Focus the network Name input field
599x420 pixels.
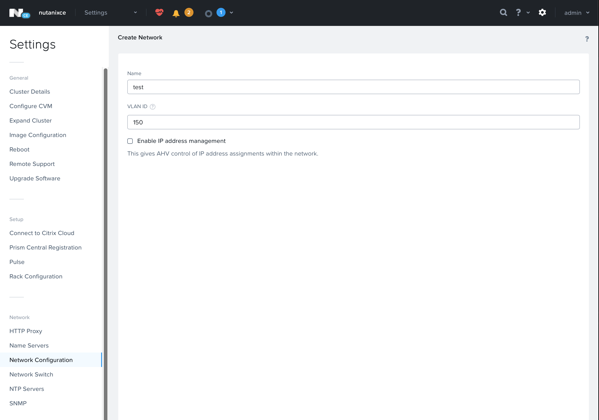[353, 87]
